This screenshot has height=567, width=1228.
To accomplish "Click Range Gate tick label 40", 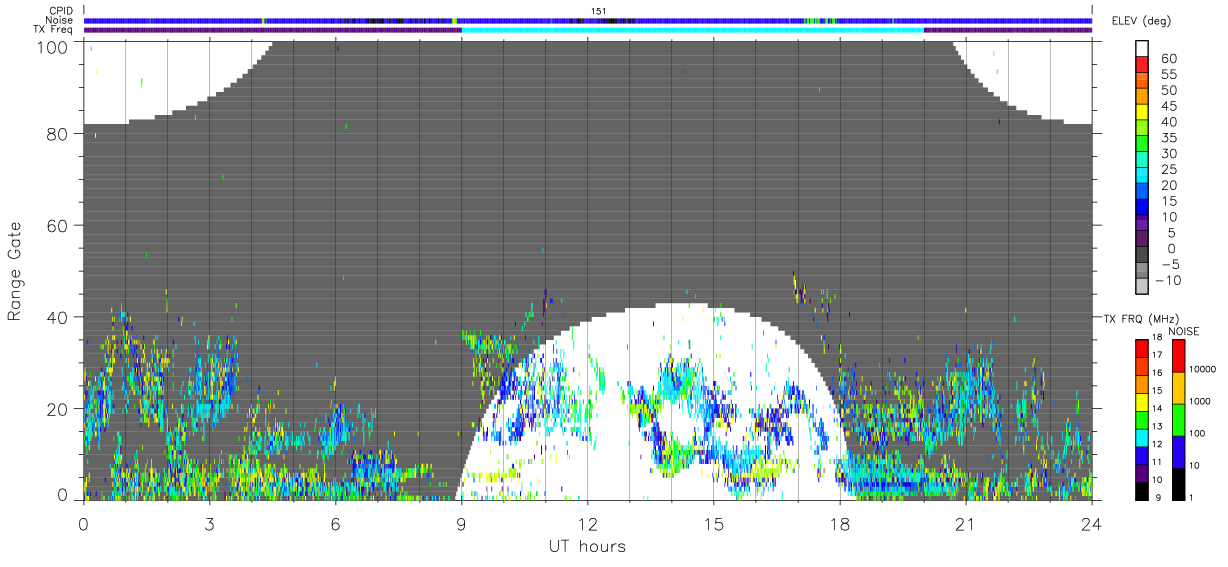I will 60,318.
